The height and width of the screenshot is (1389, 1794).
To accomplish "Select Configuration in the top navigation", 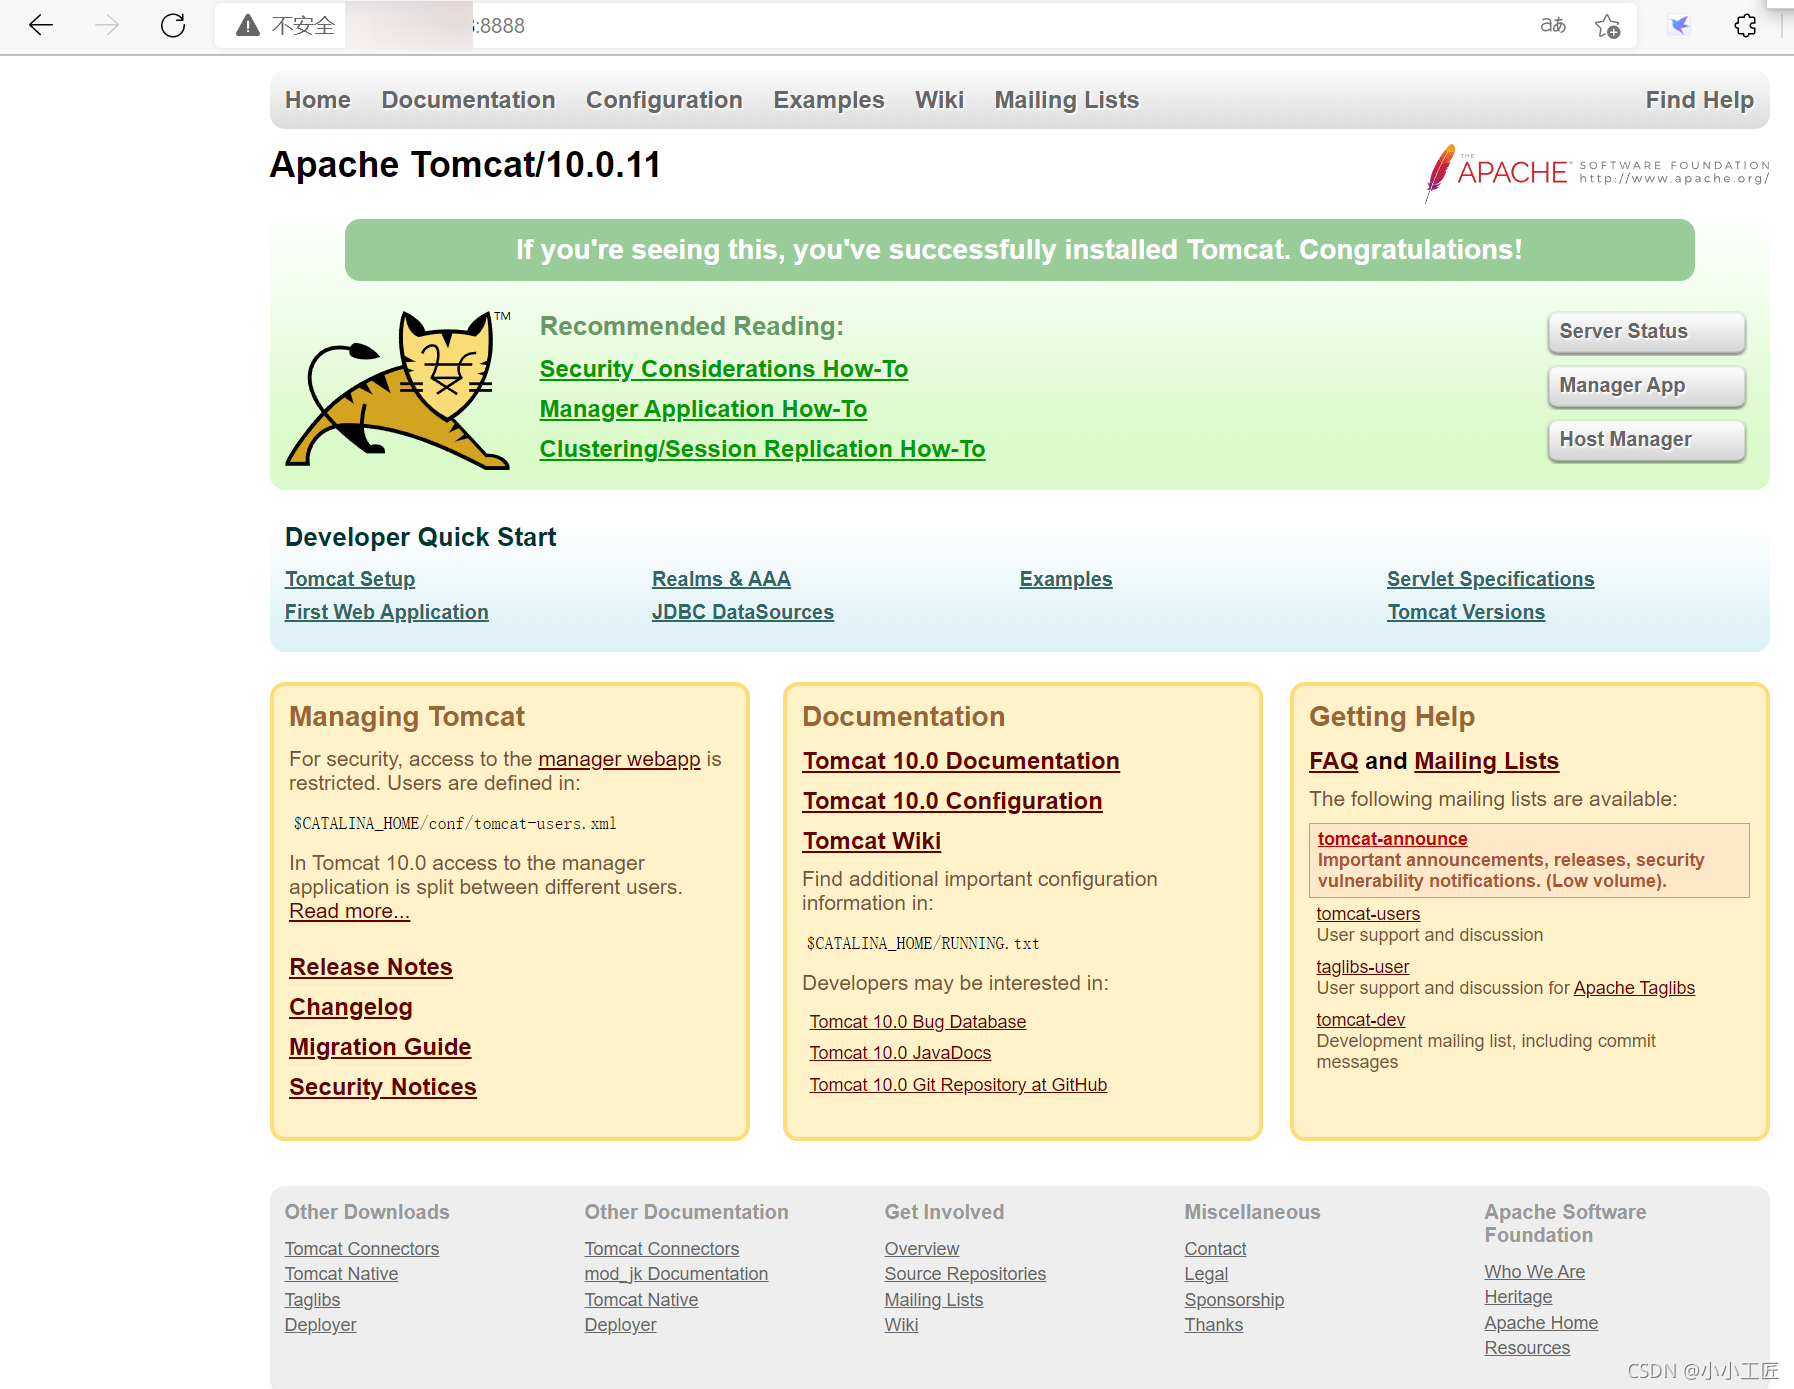I will point(664,100).
